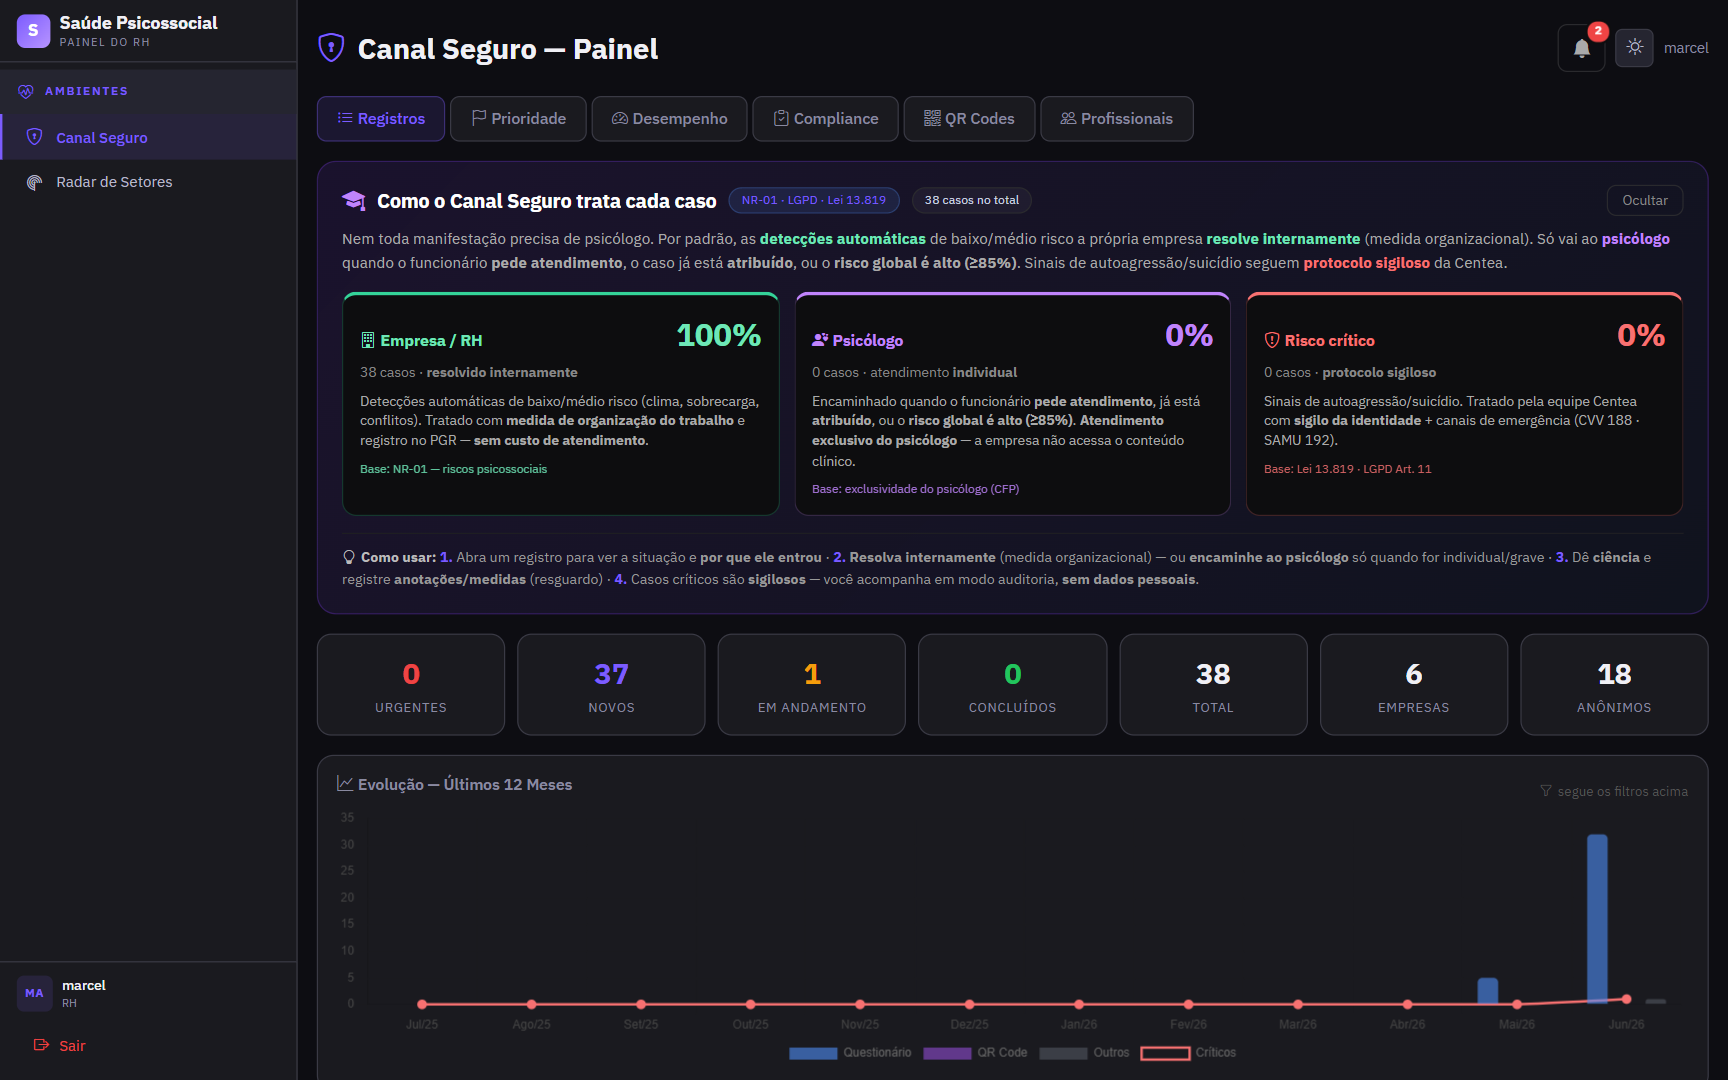Click the lightbulb icon beside Como usar
This screenshot has height=1080, width=1728.
[x=349, y=557]
